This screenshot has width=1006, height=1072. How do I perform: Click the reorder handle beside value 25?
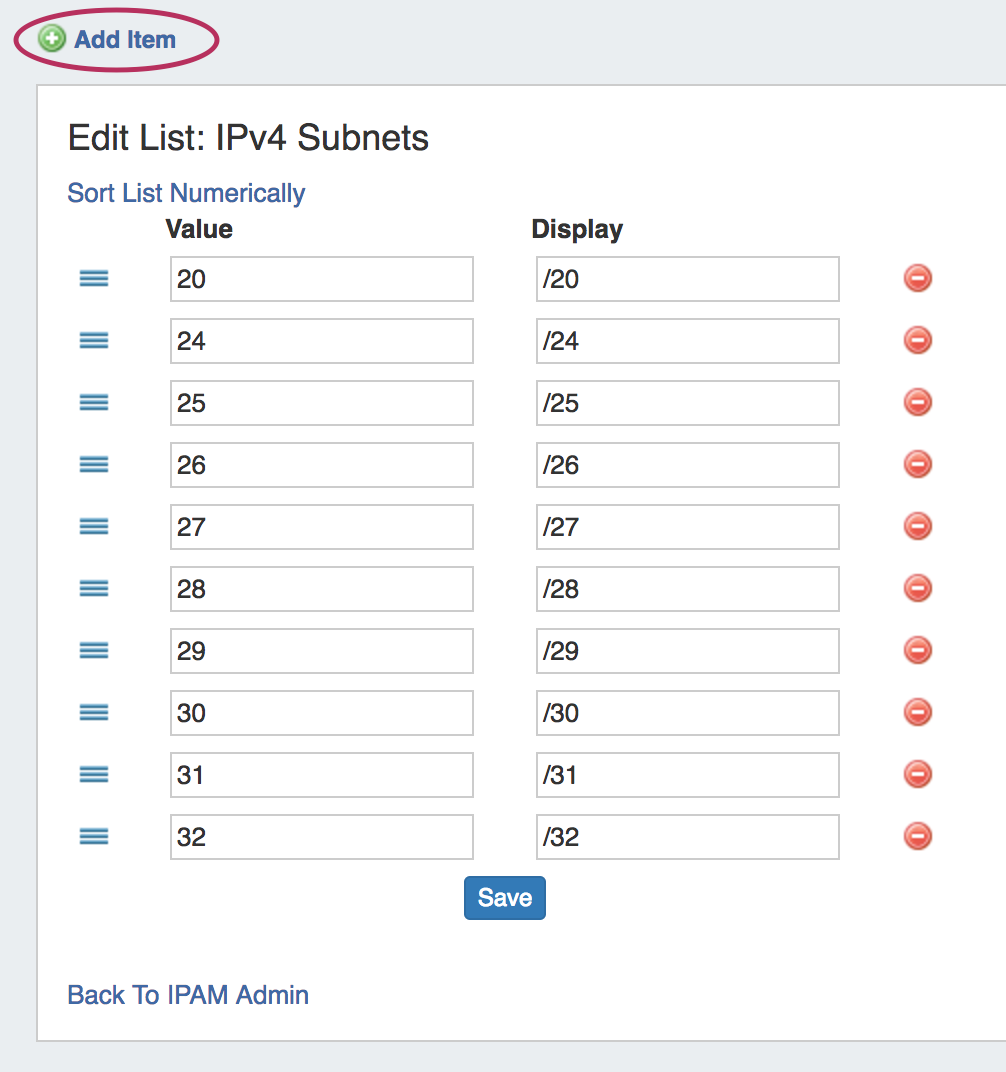[x=94, y=403]
